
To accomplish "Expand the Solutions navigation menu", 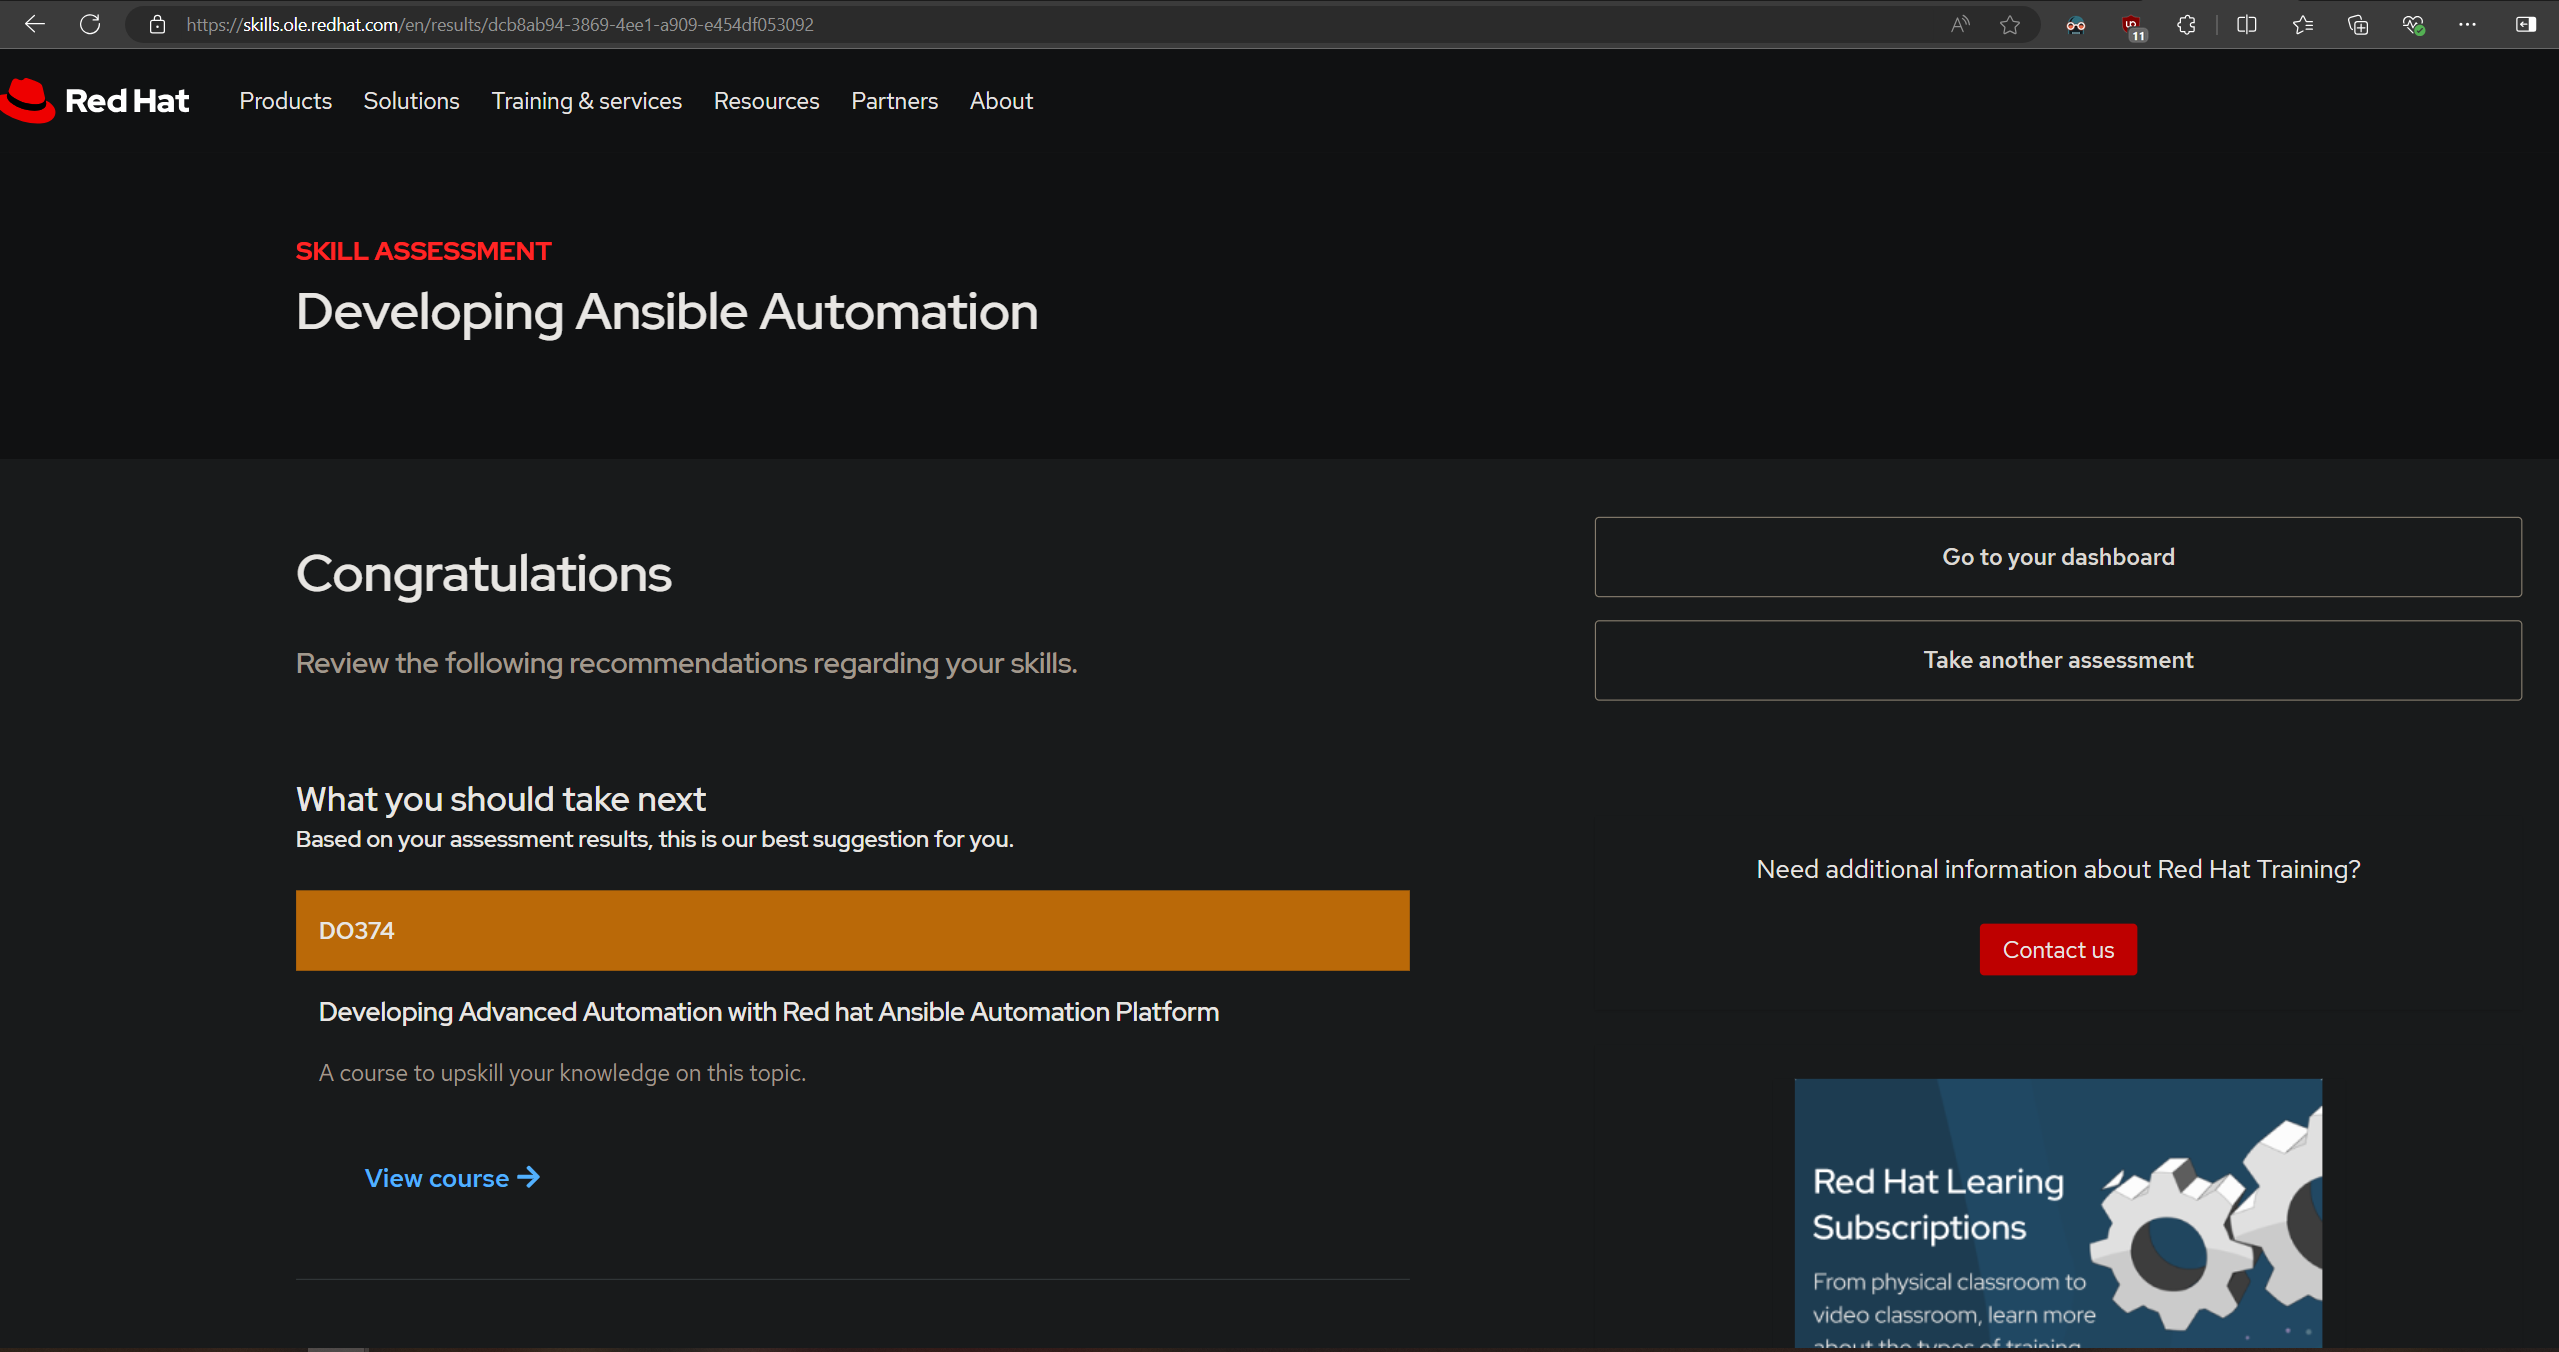I will [411, 100].
